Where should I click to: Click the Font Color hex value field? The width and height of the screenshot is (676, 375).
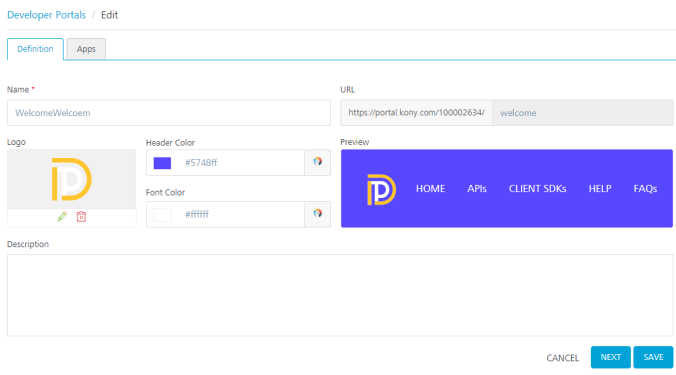pyautogui.click(x=241, y=214)
